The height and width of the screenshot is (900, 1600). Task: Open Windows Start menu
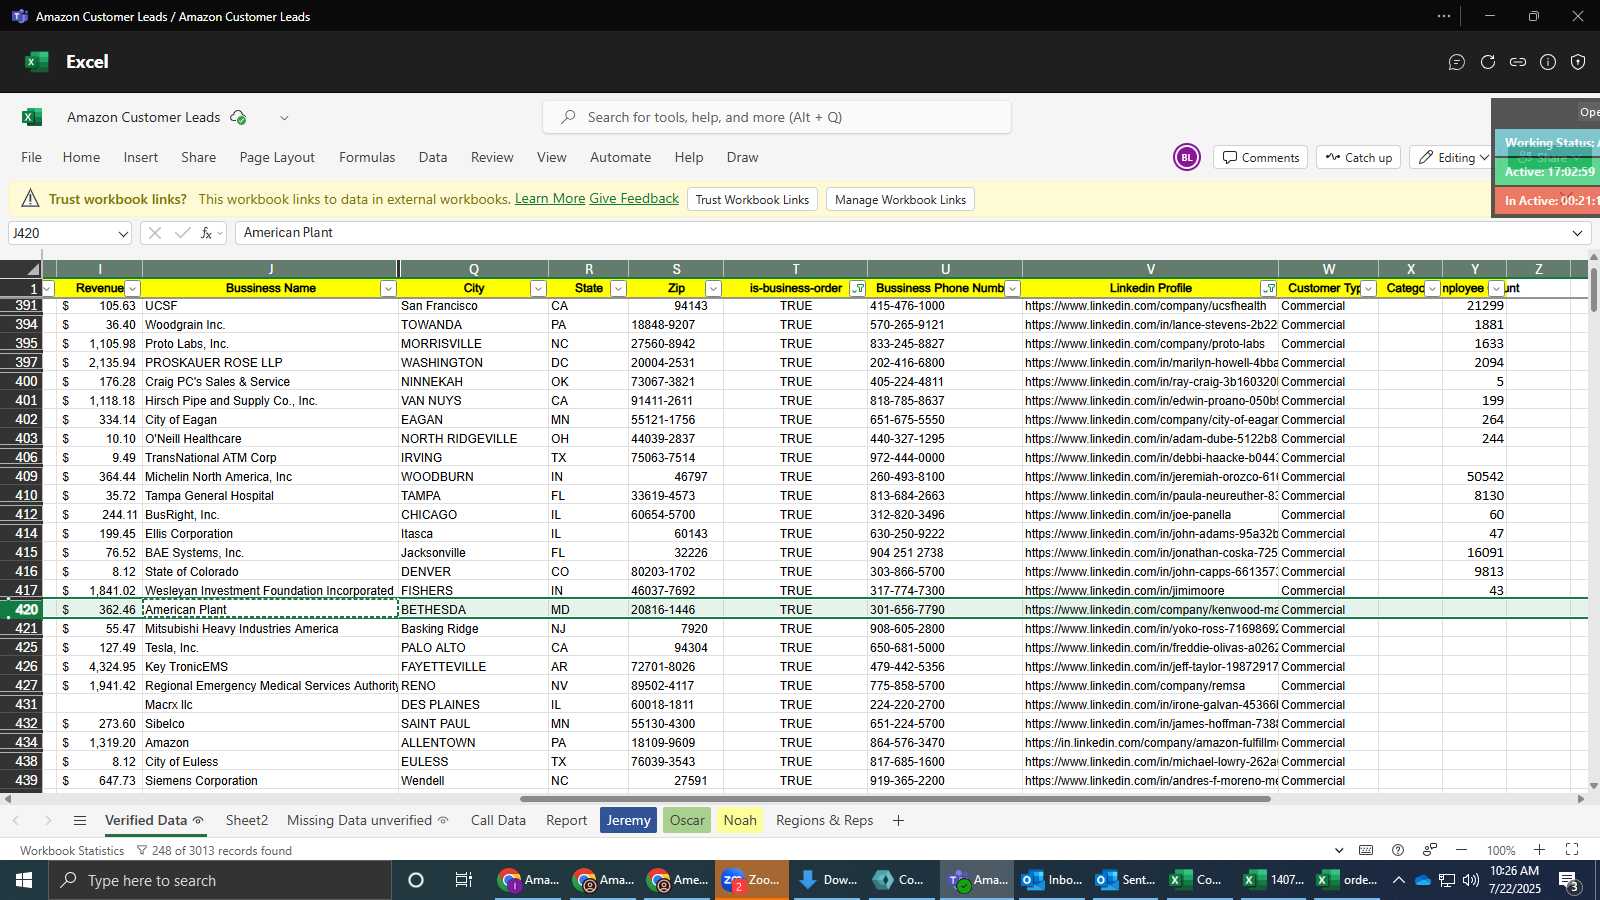[x=24, y=880]
